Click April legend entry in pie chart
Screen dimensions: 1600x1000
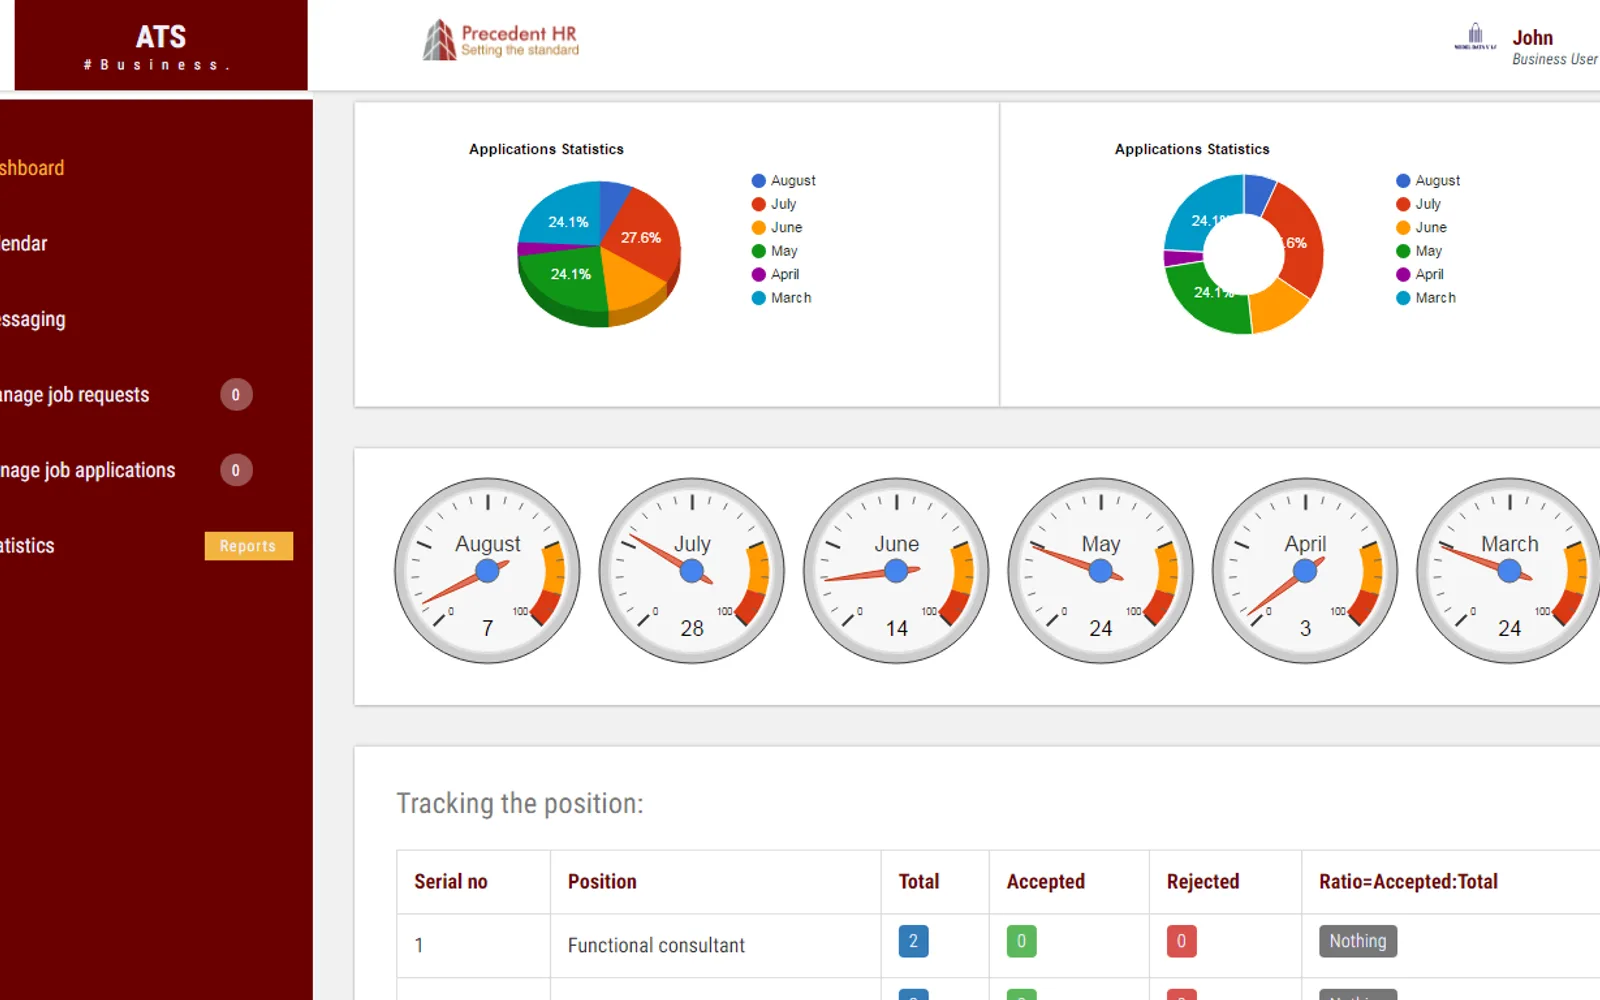776,274
